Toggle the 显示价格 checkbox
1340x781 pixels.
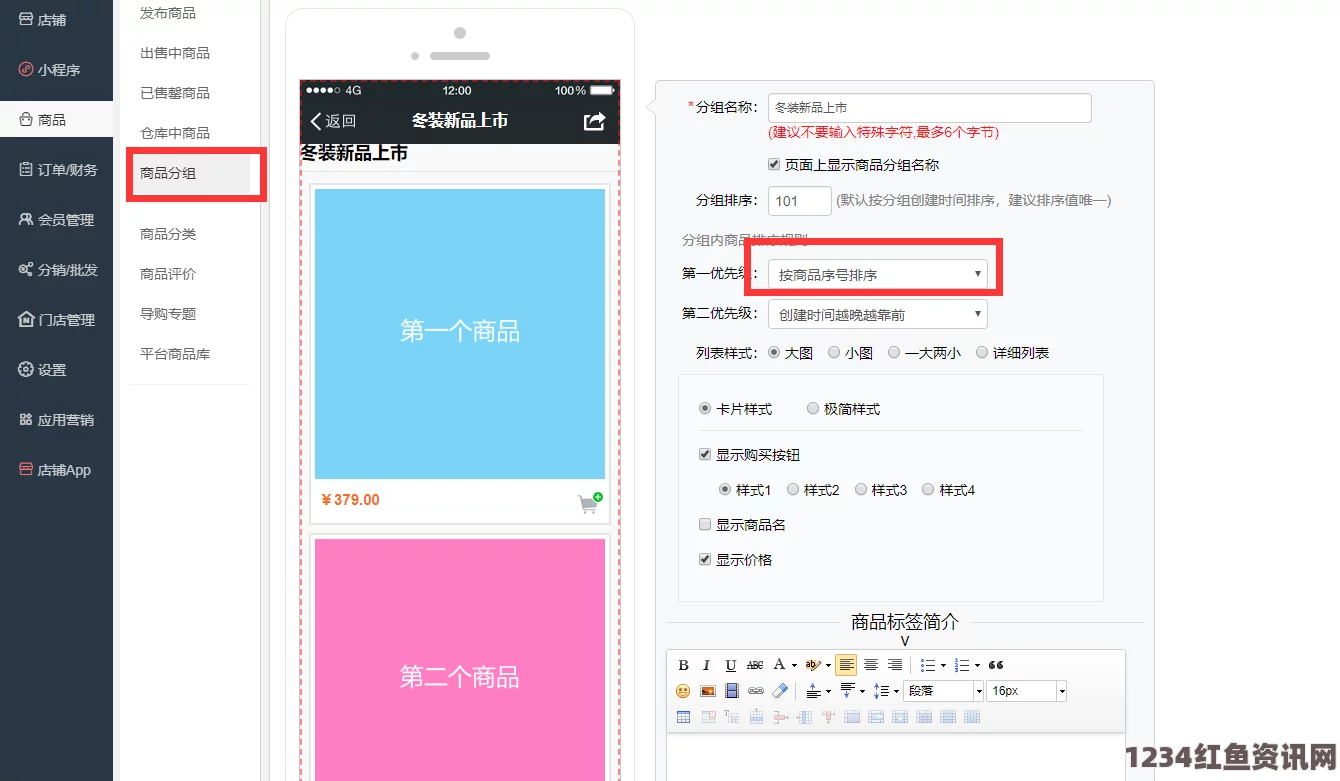[705, 559]
